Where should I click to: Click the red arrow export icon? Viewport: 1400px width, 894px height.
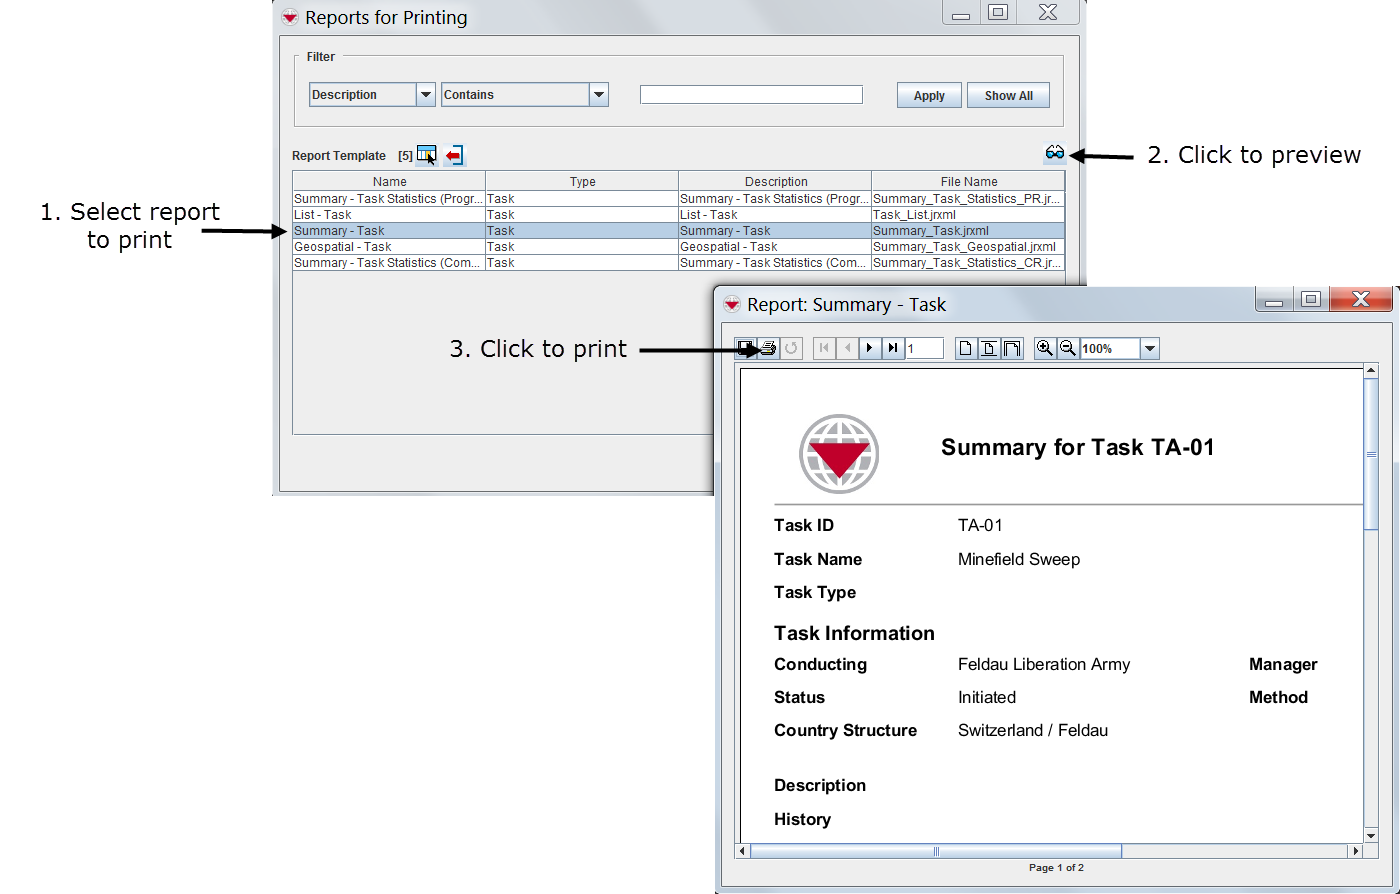[455, 155]
